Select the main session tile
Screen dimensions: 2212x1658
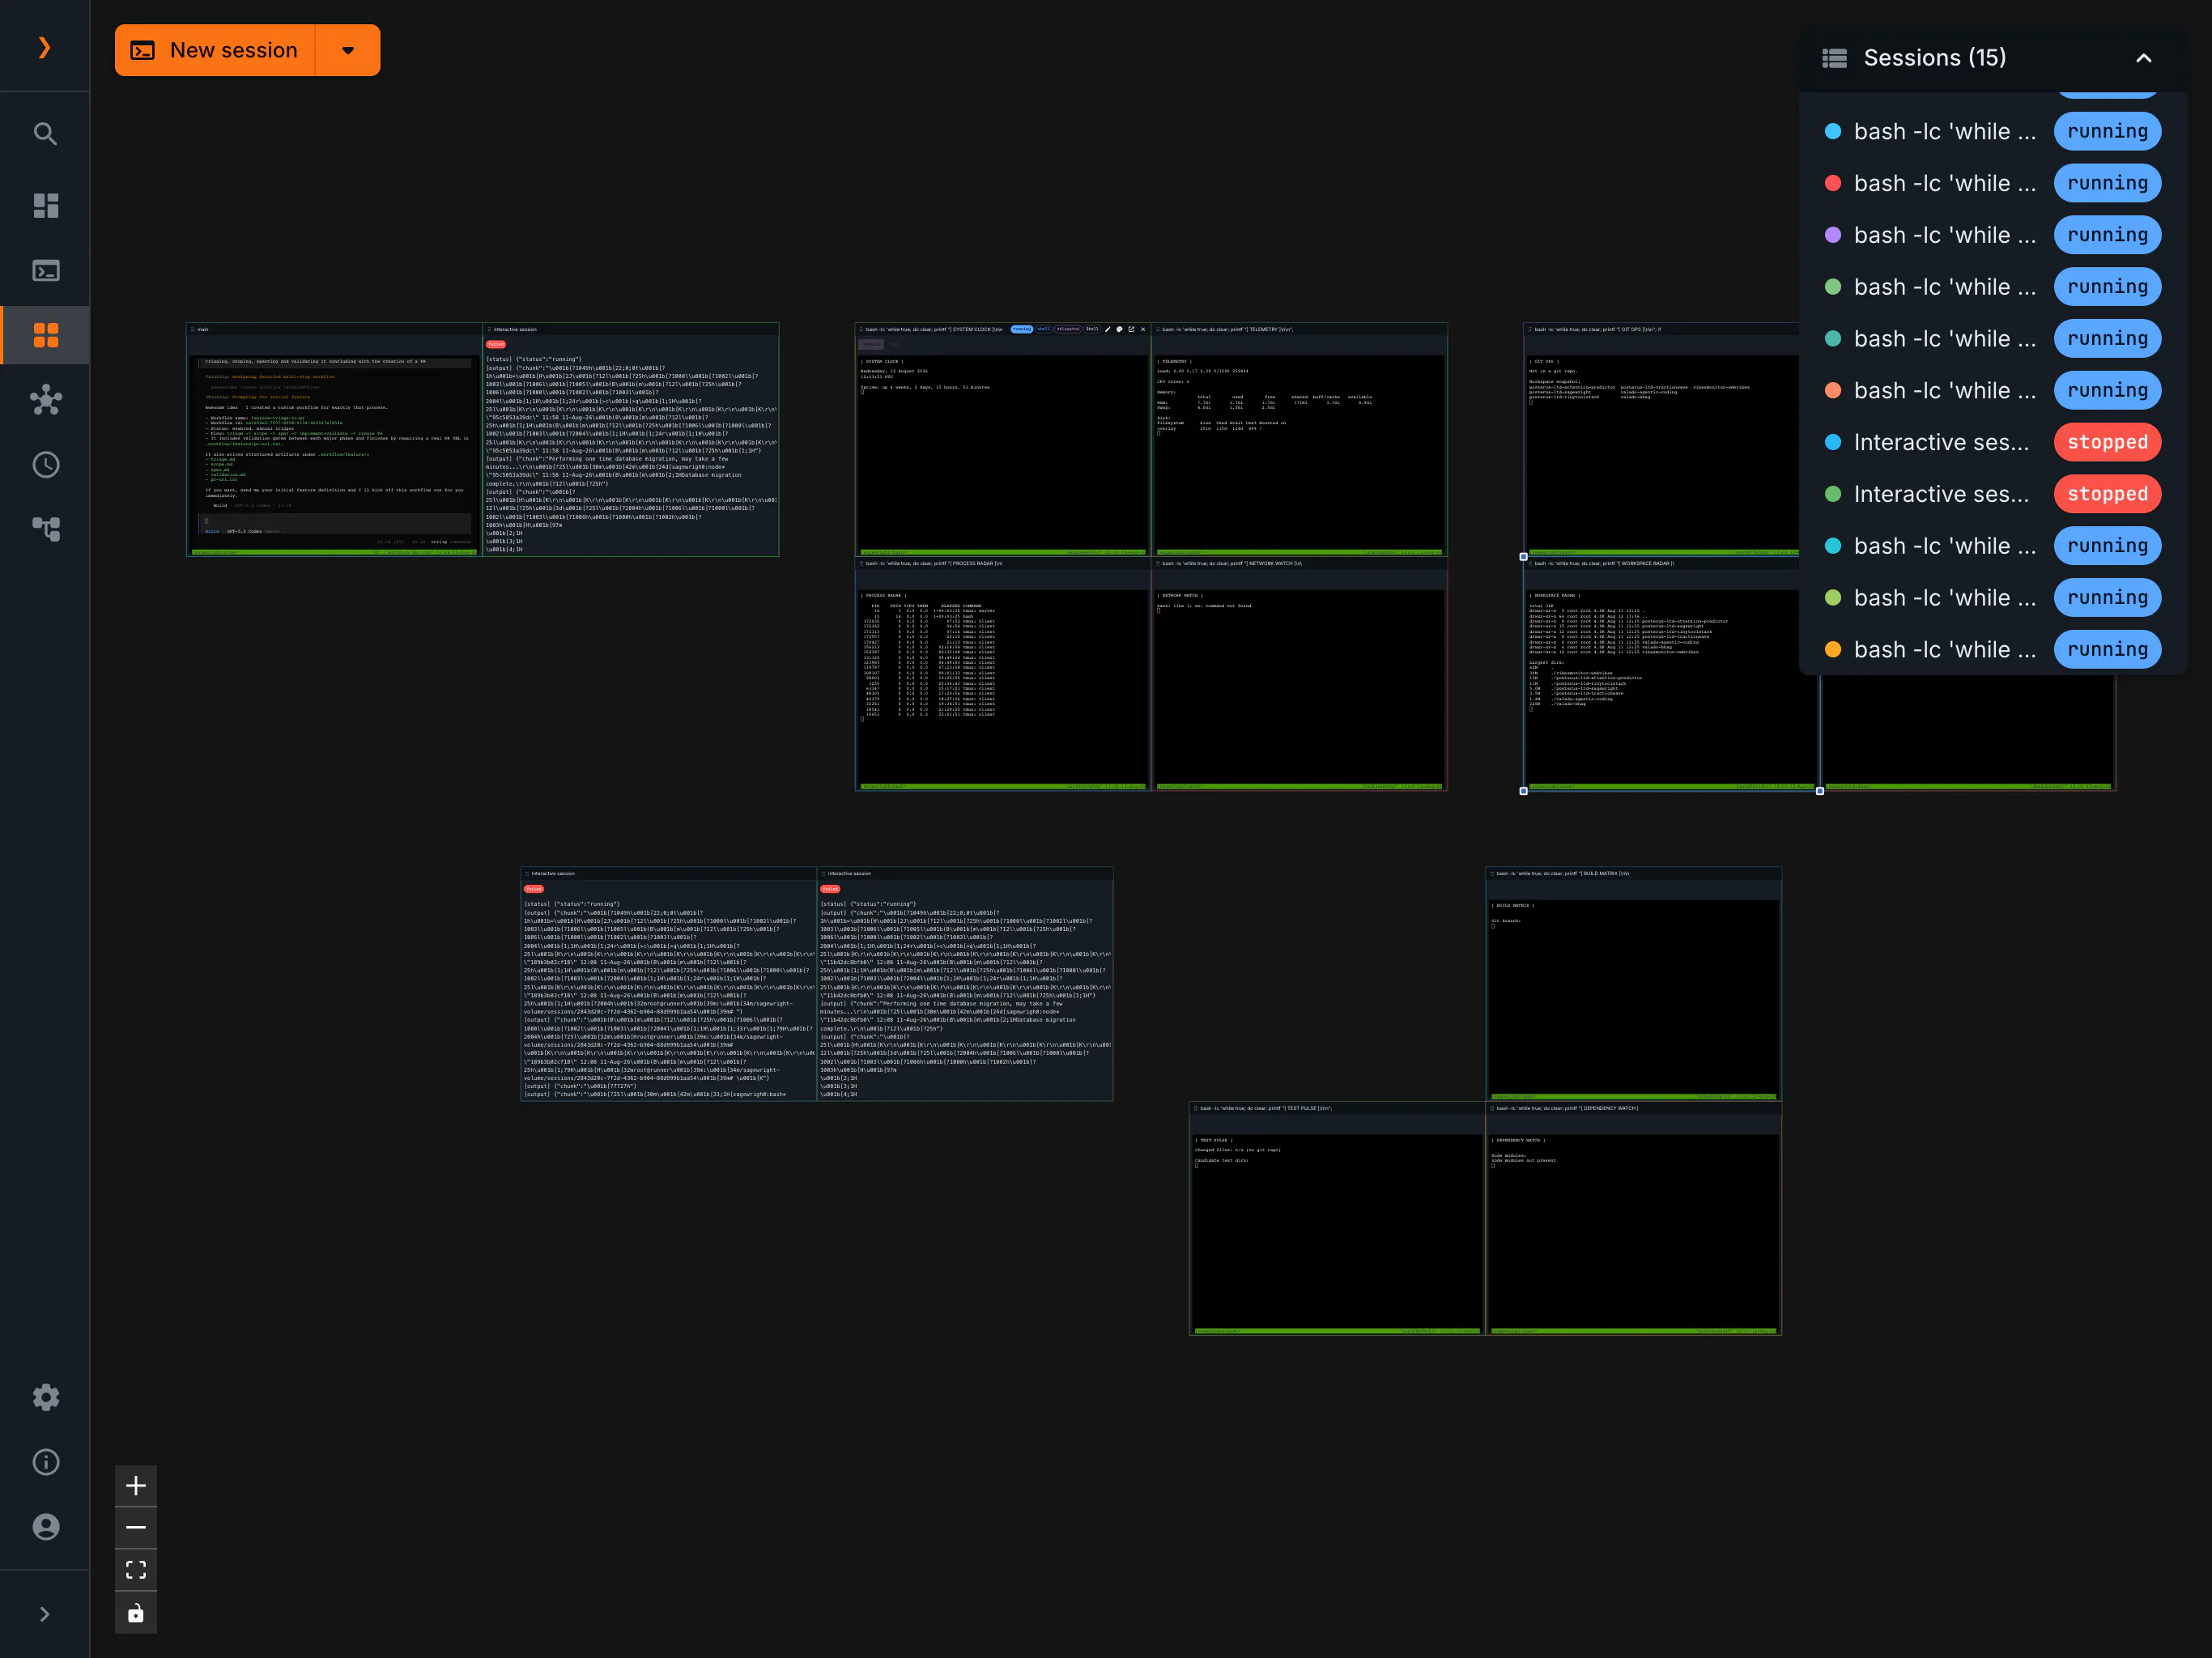click(334, 439)
